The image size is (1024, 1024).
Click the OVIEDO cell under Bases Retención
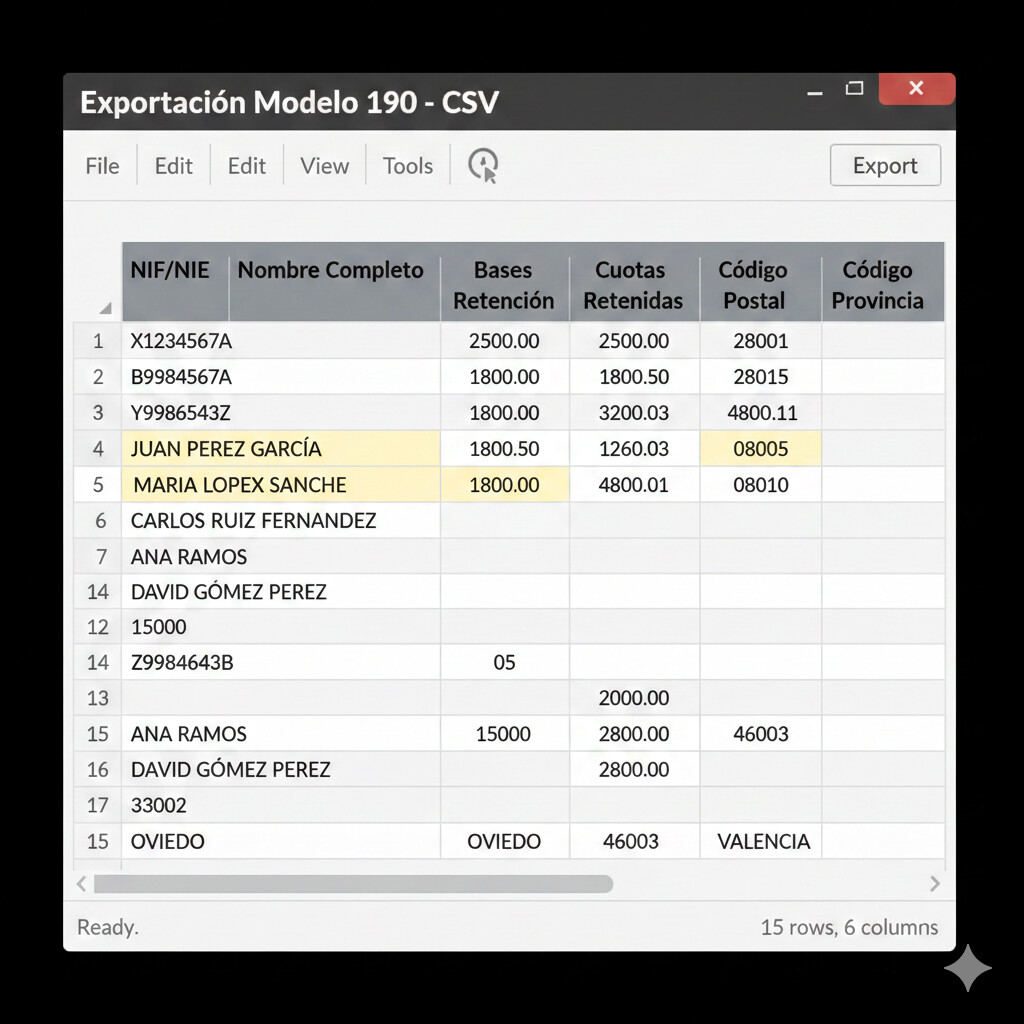coord(504,841)
